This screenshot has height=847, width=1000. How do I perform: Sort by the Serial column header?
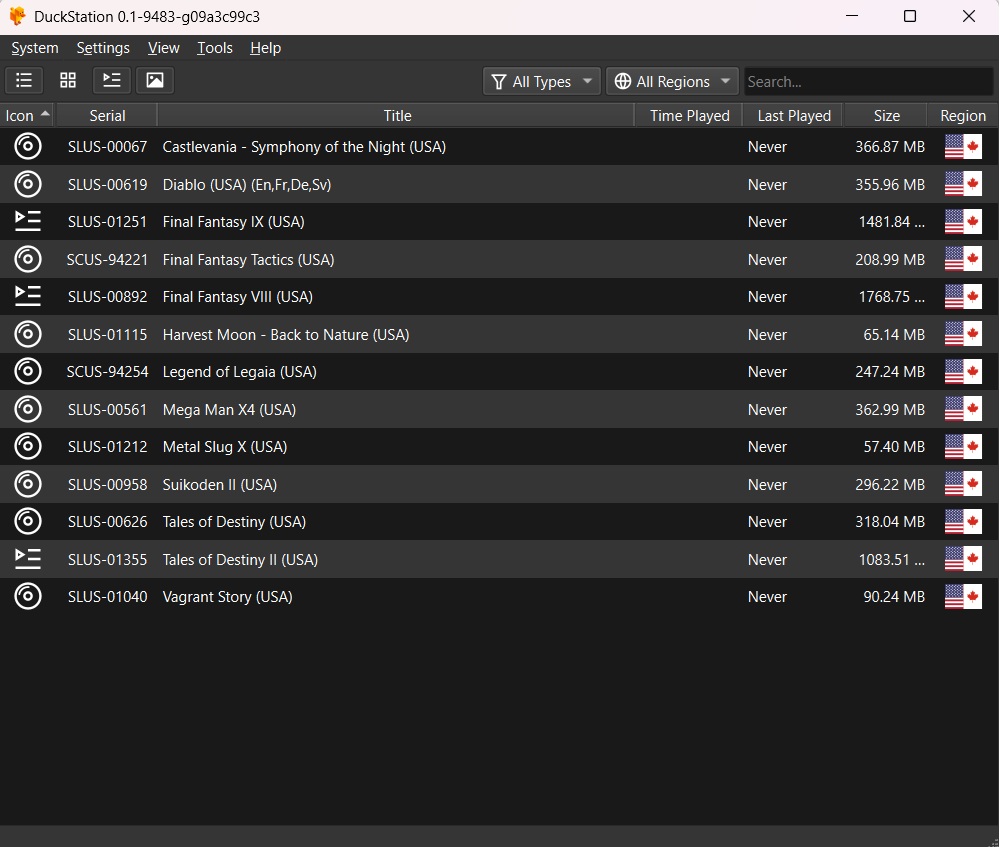point(107,115)
